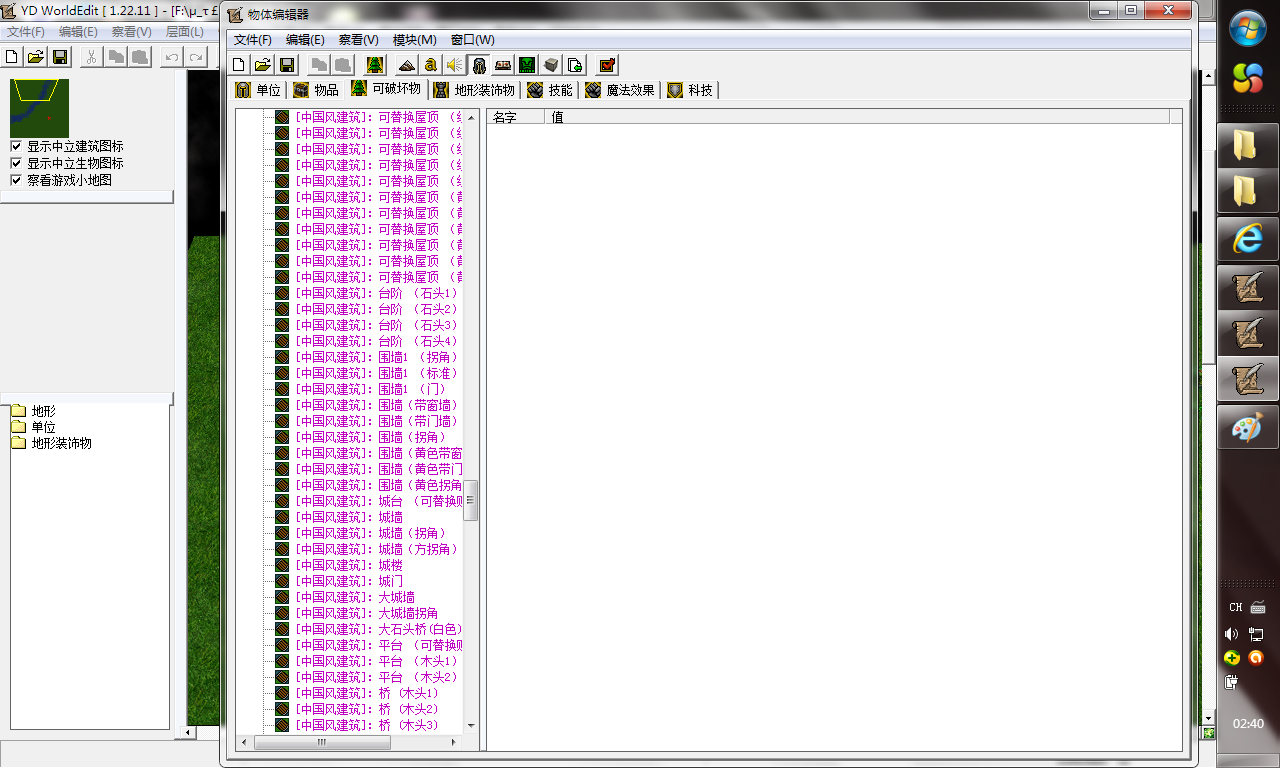Click Object editor helmet icon in toolbar
Viewport: 1280px width, 768px height.
[x=479, y=65]
